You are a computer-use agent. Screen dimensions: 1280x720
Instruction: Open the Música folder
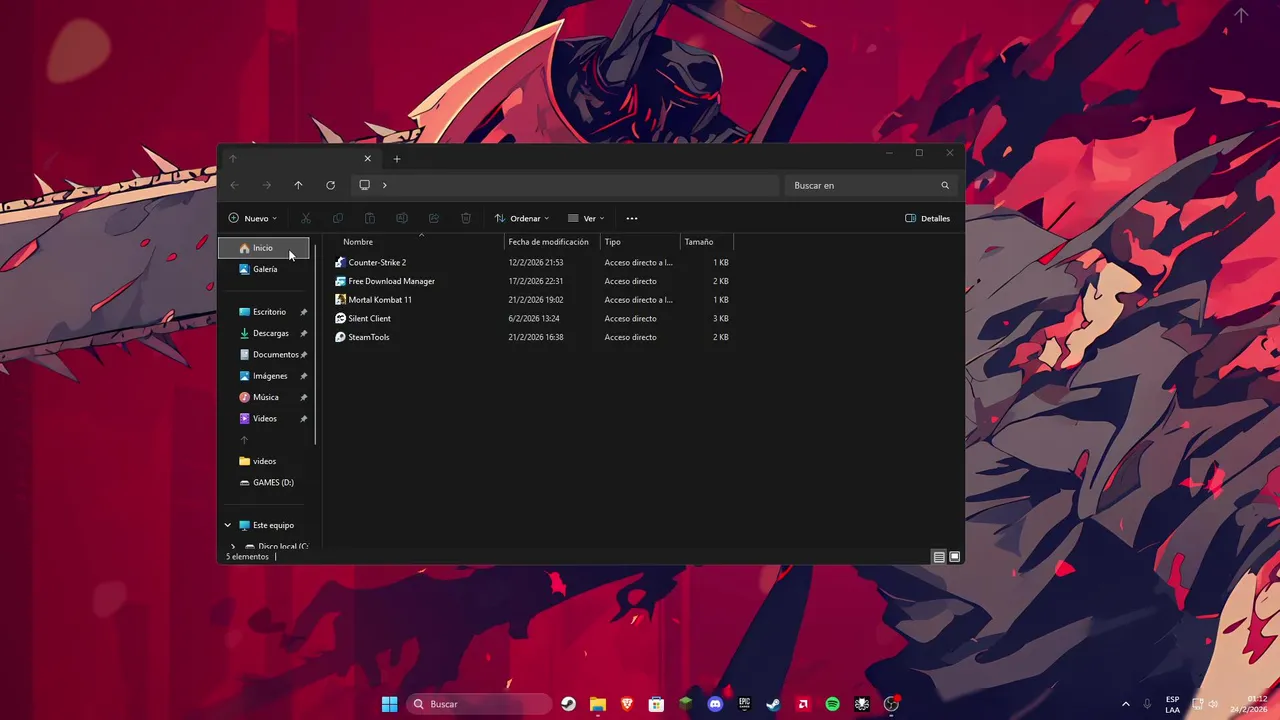[x=264, y=397]
